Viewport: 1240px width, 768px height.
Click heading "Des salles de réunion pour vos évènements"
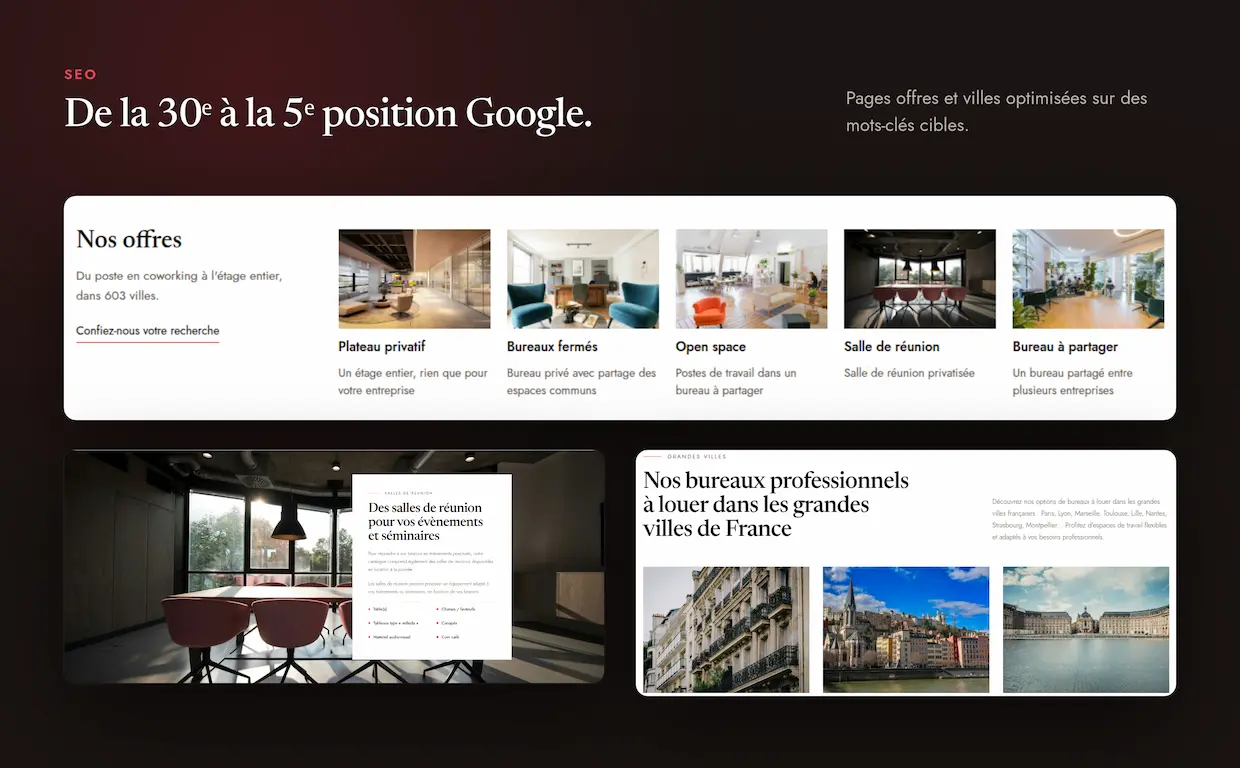(x=425, y=521)
